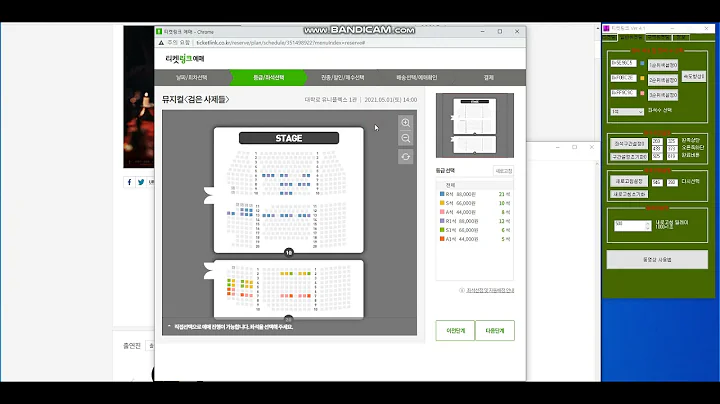This screenshot has height=404, width=720.
Task: Click the seat range field showing 325
Action: (672, 141)
